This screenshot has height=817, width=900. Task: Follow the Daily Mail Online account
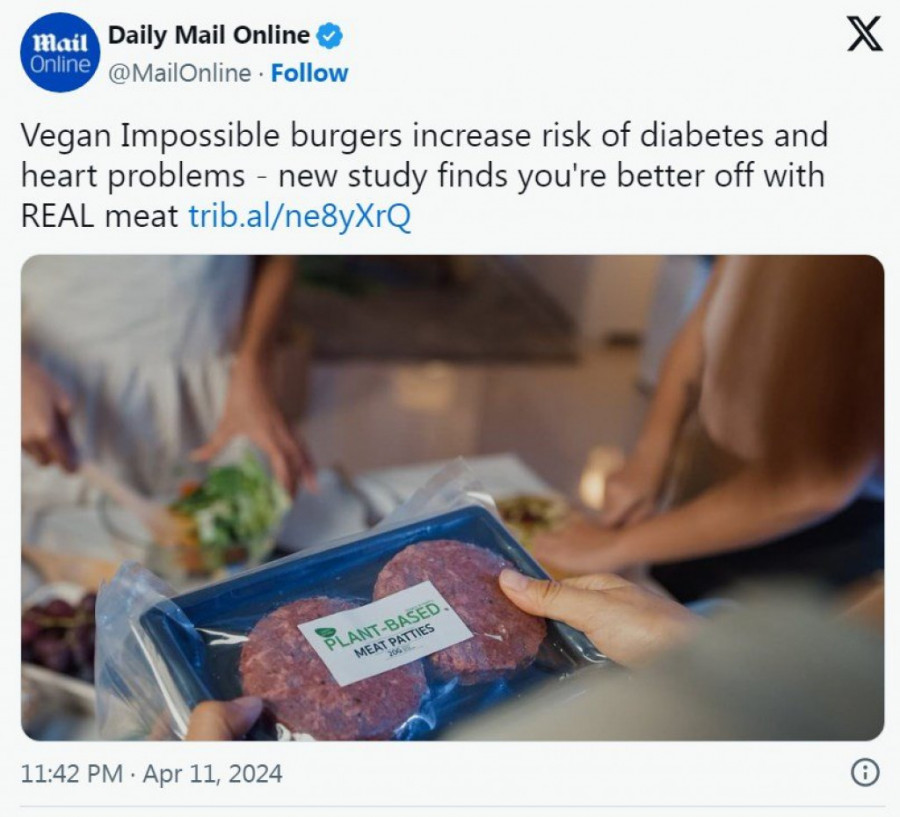(x=309, y=73)
